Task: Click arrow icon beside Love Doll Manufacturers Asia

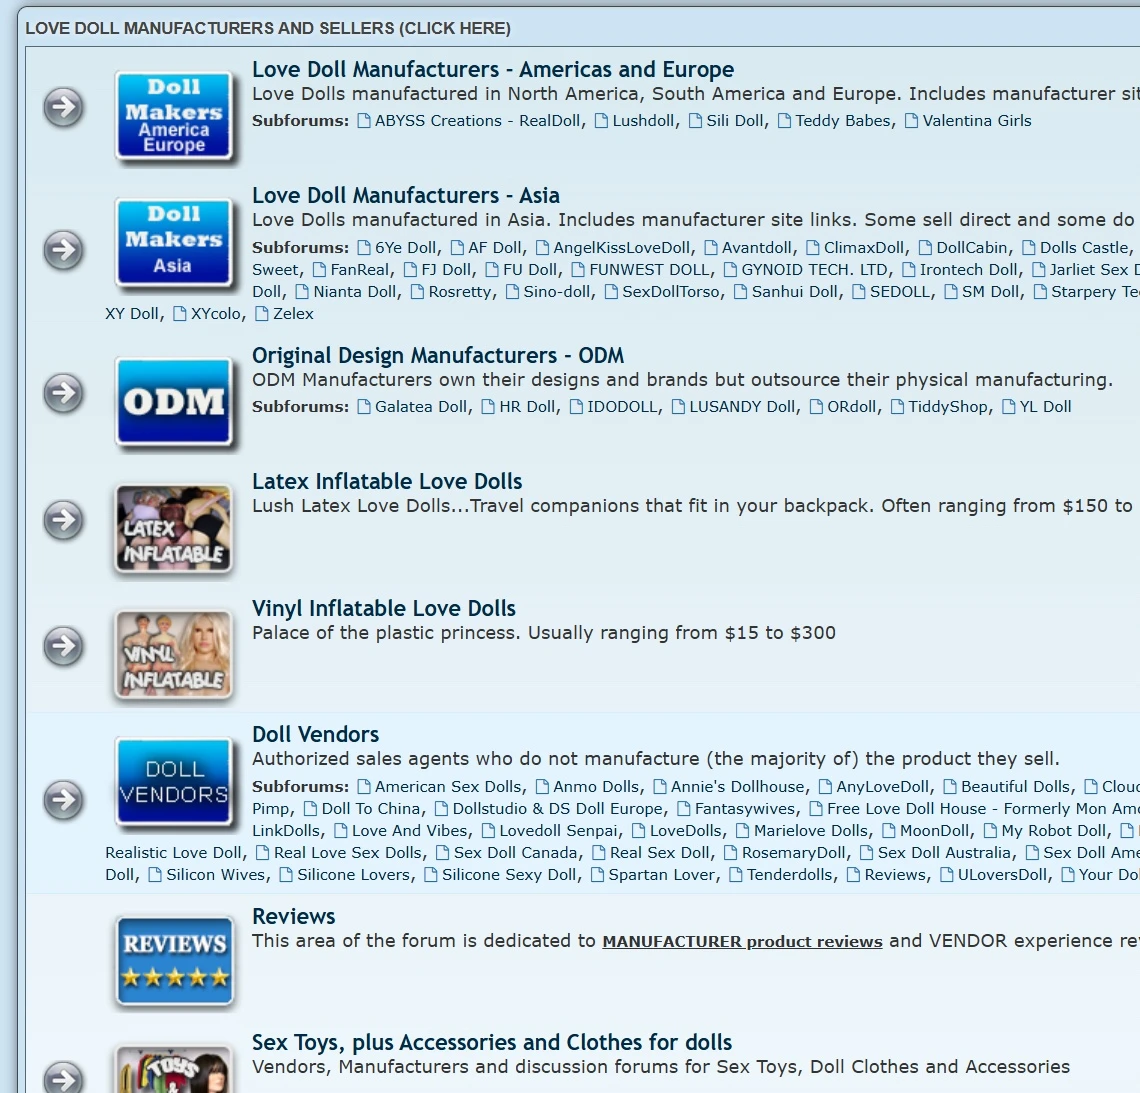Action: [x=63, y=249]
